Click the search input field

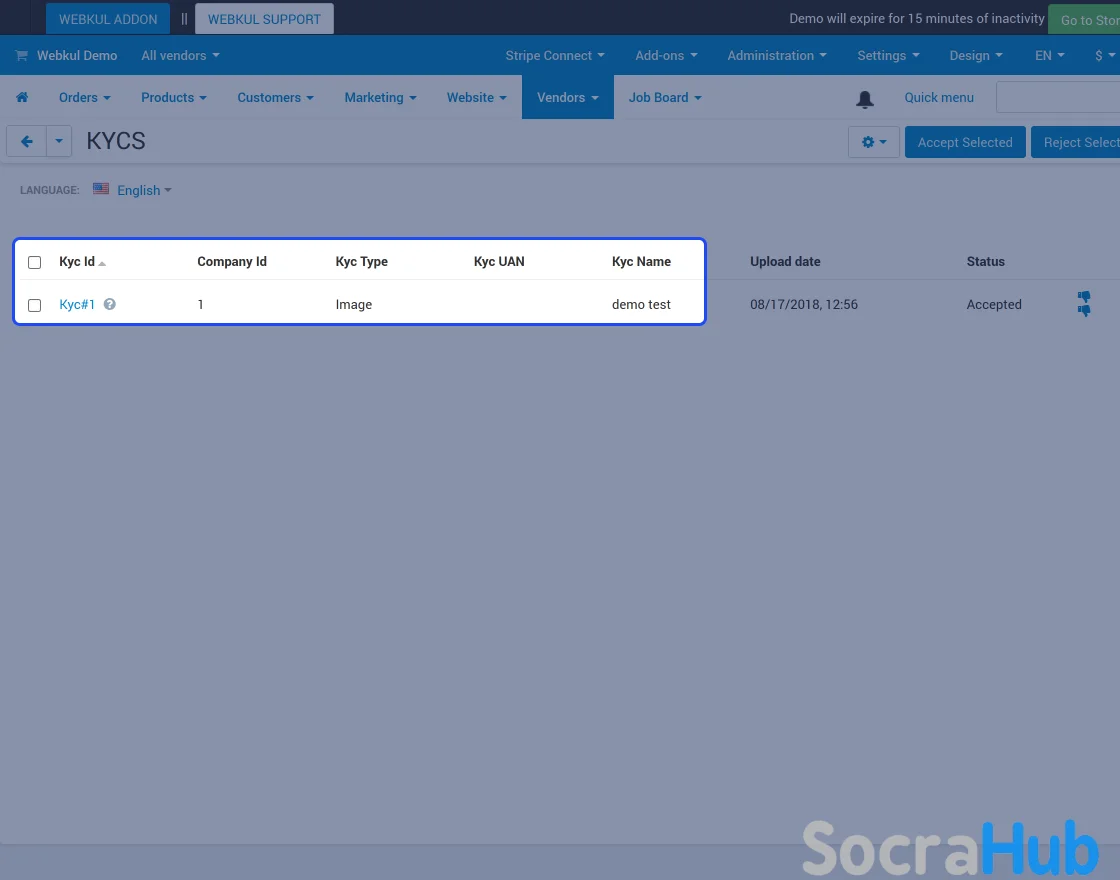tap(1057, 97)
